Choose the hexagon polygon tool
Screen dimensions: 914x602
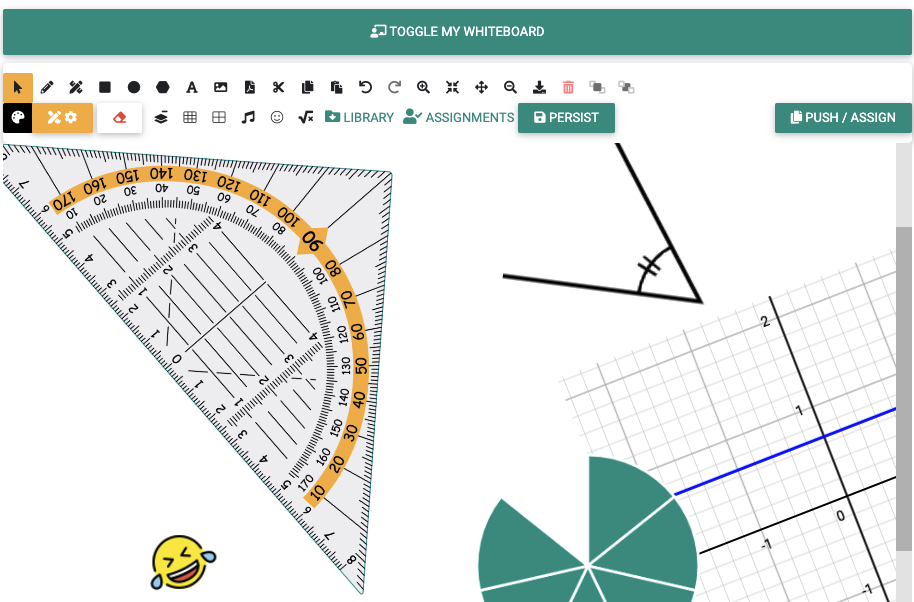[163, 87]
